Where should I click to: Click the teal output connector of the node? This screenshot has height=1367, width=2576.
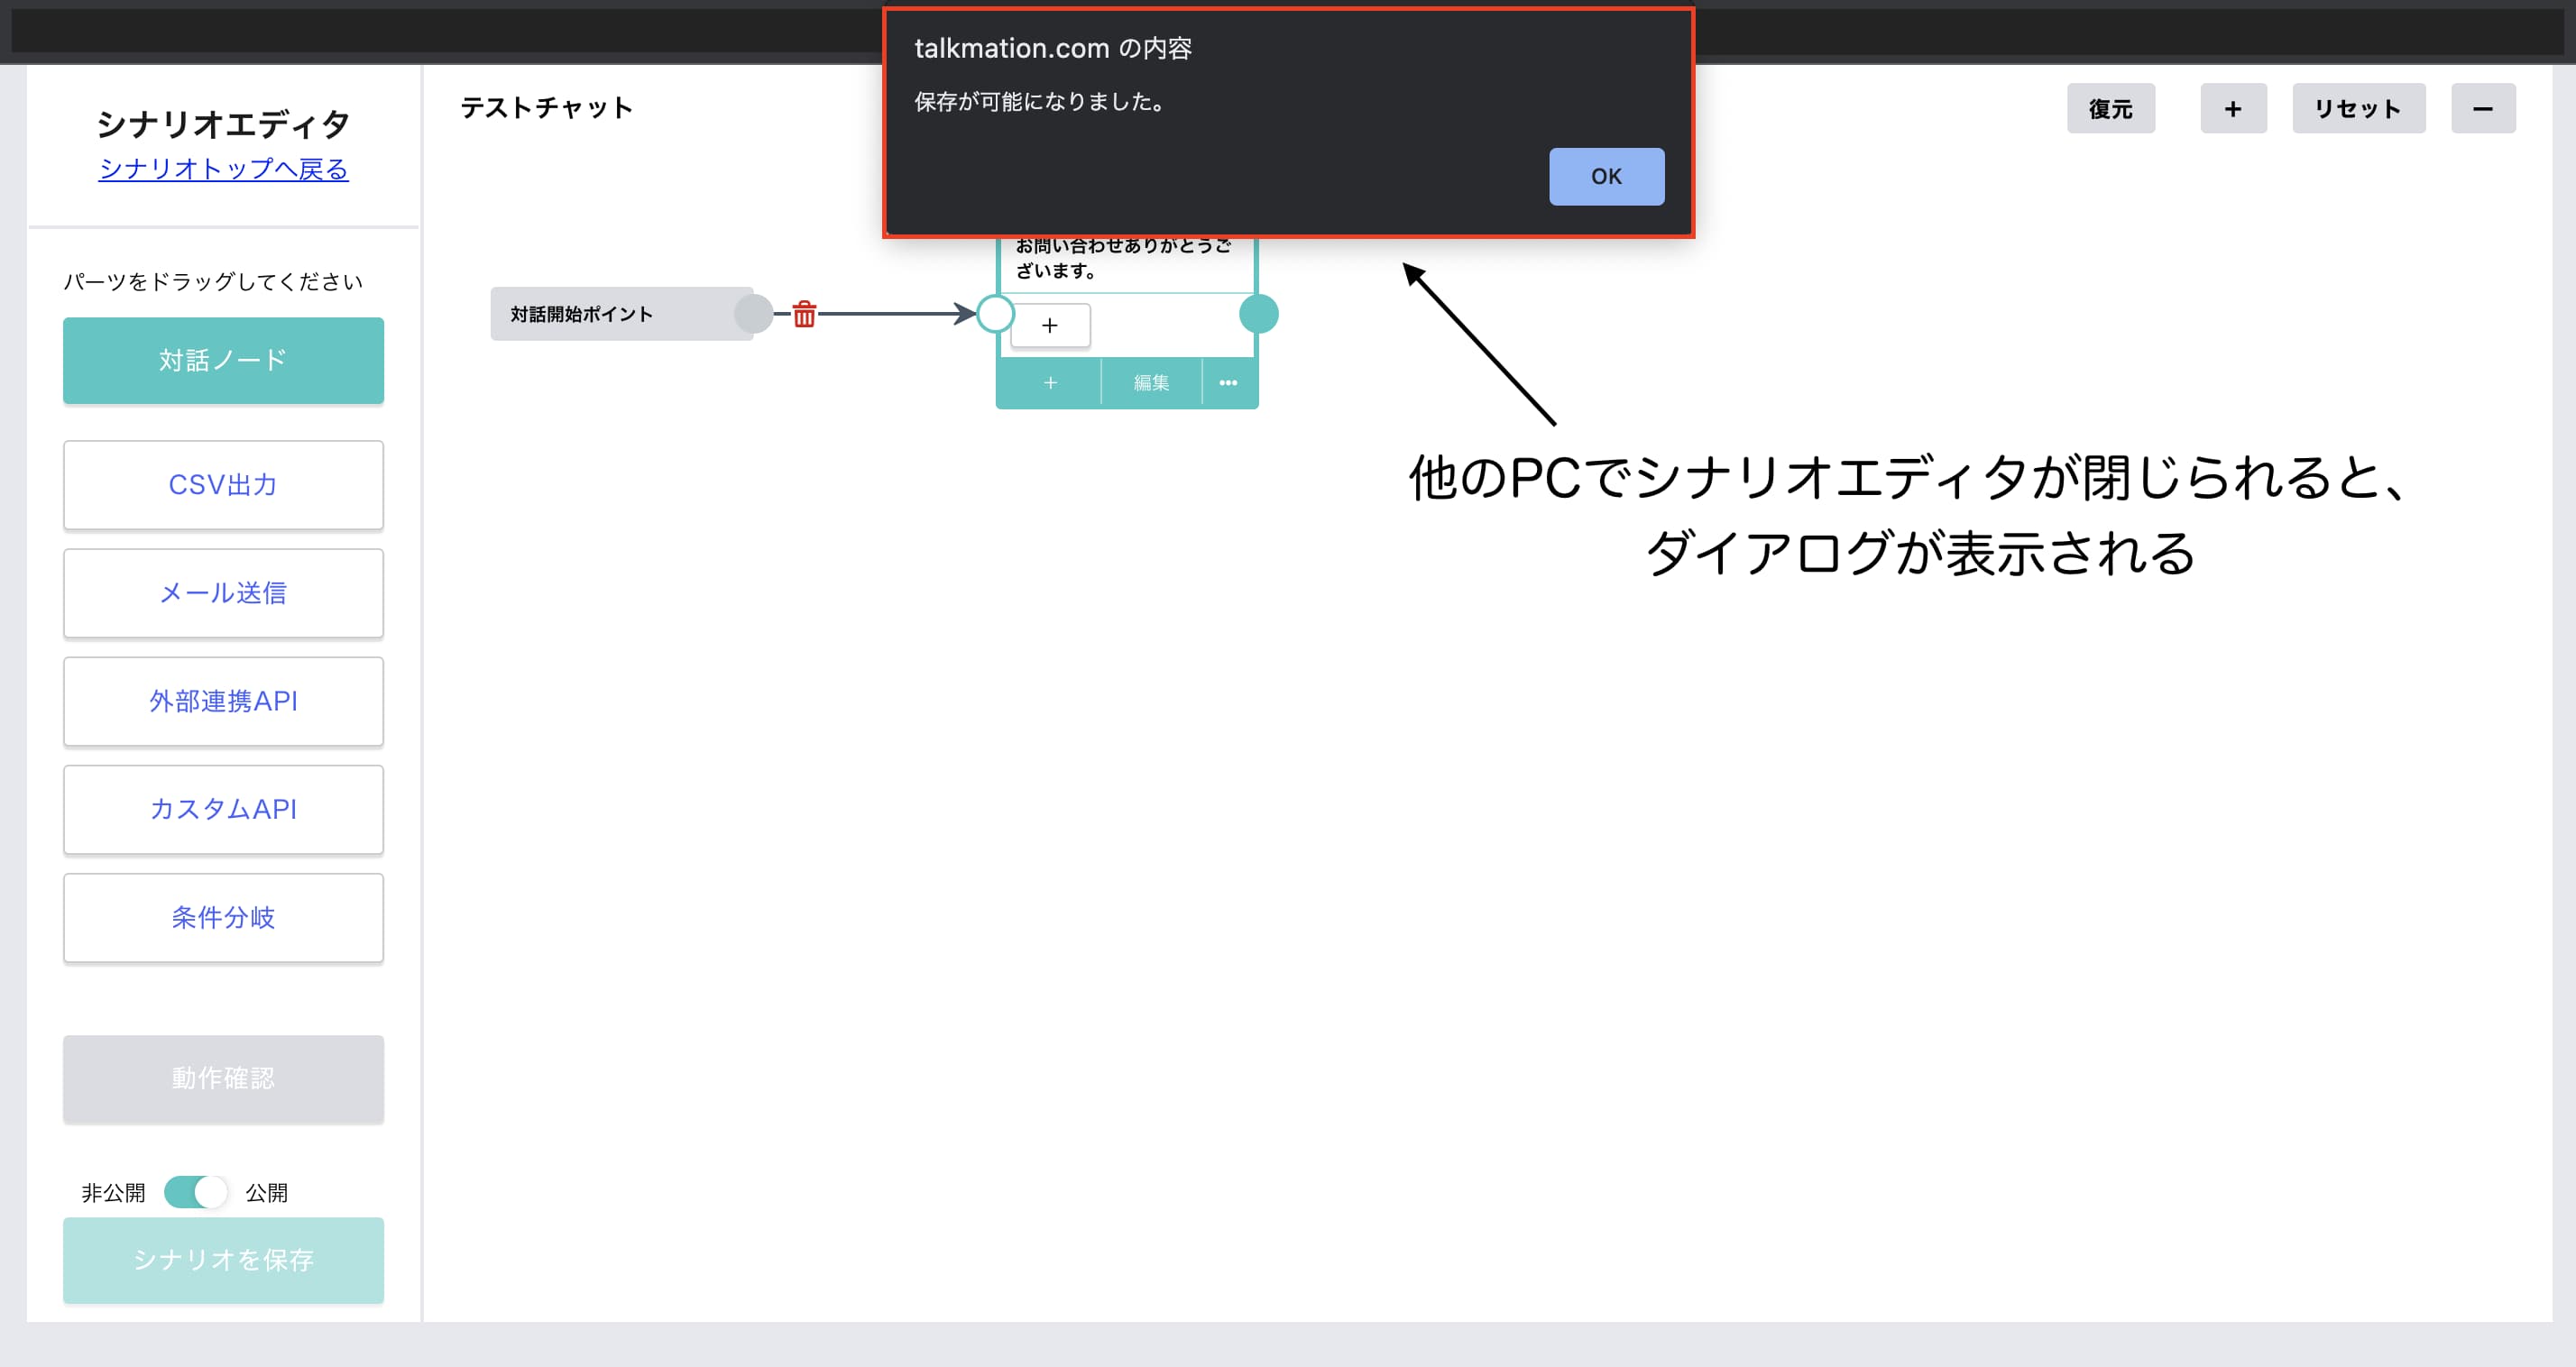(x=1258, y=314)
